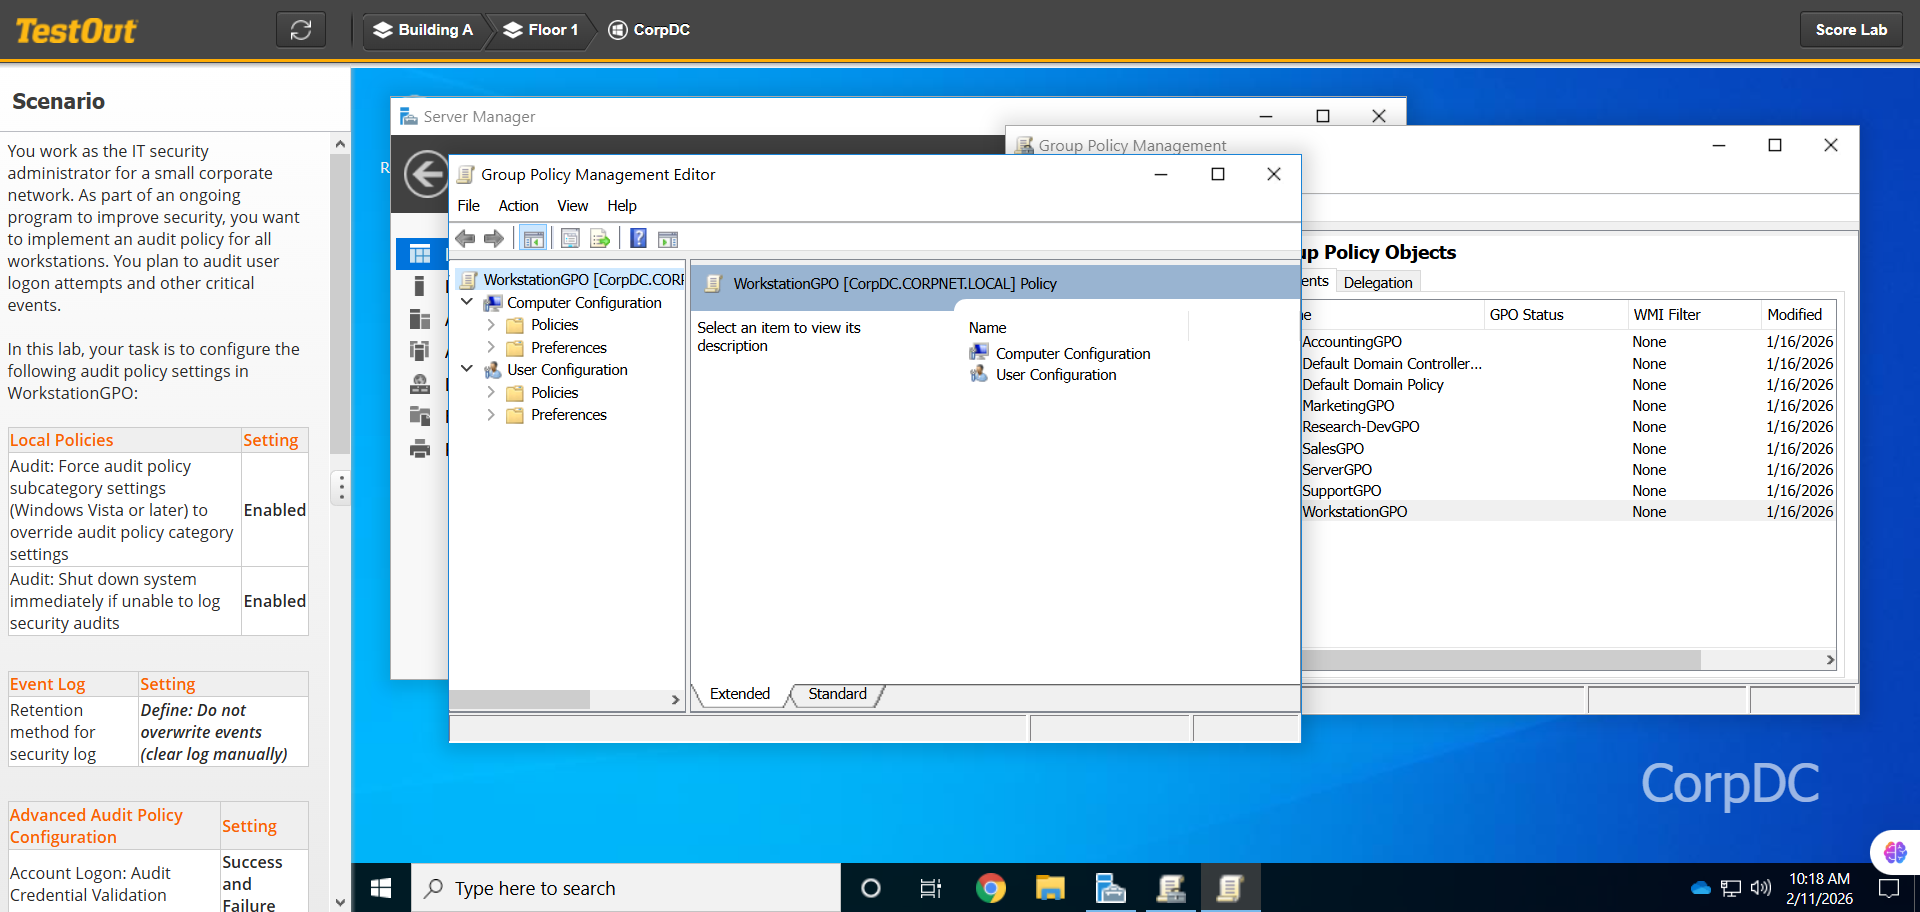This screenshot has height=912, width=1920.
Task: Click the Show/Hide Action Pane icon
Action: pos(668,239)
